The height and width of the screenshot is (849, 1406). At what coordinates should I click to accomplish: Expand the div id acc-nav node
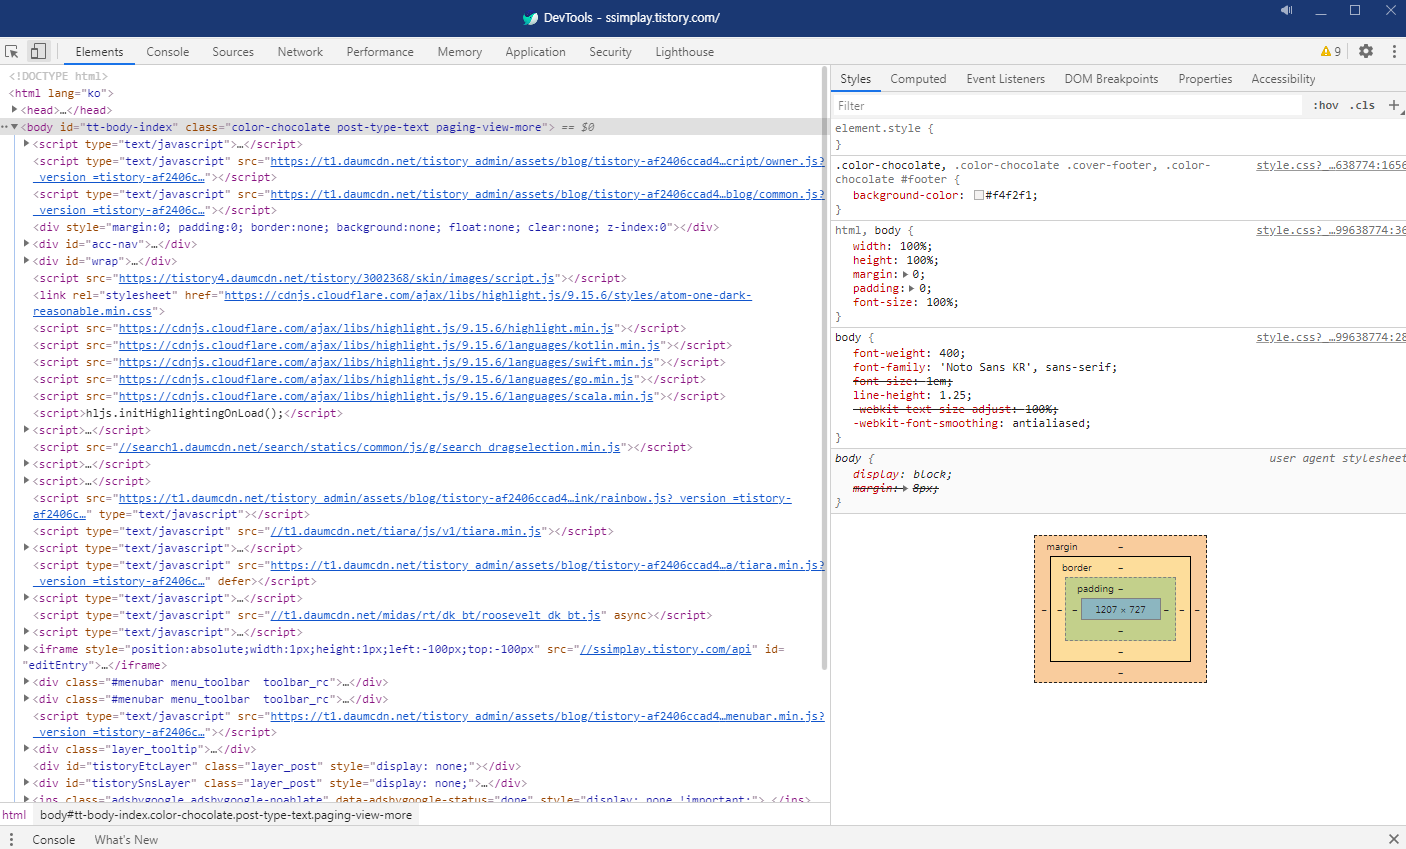[27, 243]
